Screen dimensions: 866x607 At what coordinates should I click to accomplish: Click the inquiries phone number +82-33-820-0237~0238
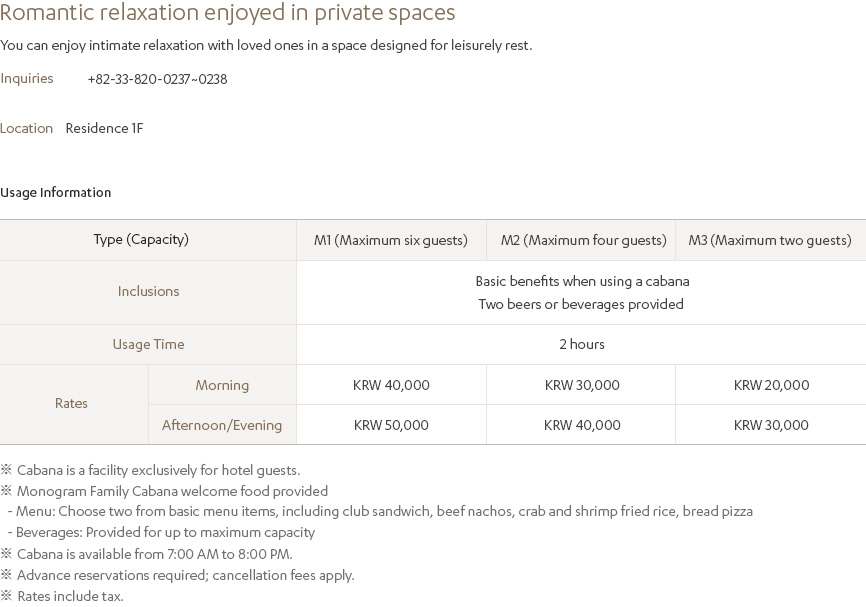pos(157,79)
